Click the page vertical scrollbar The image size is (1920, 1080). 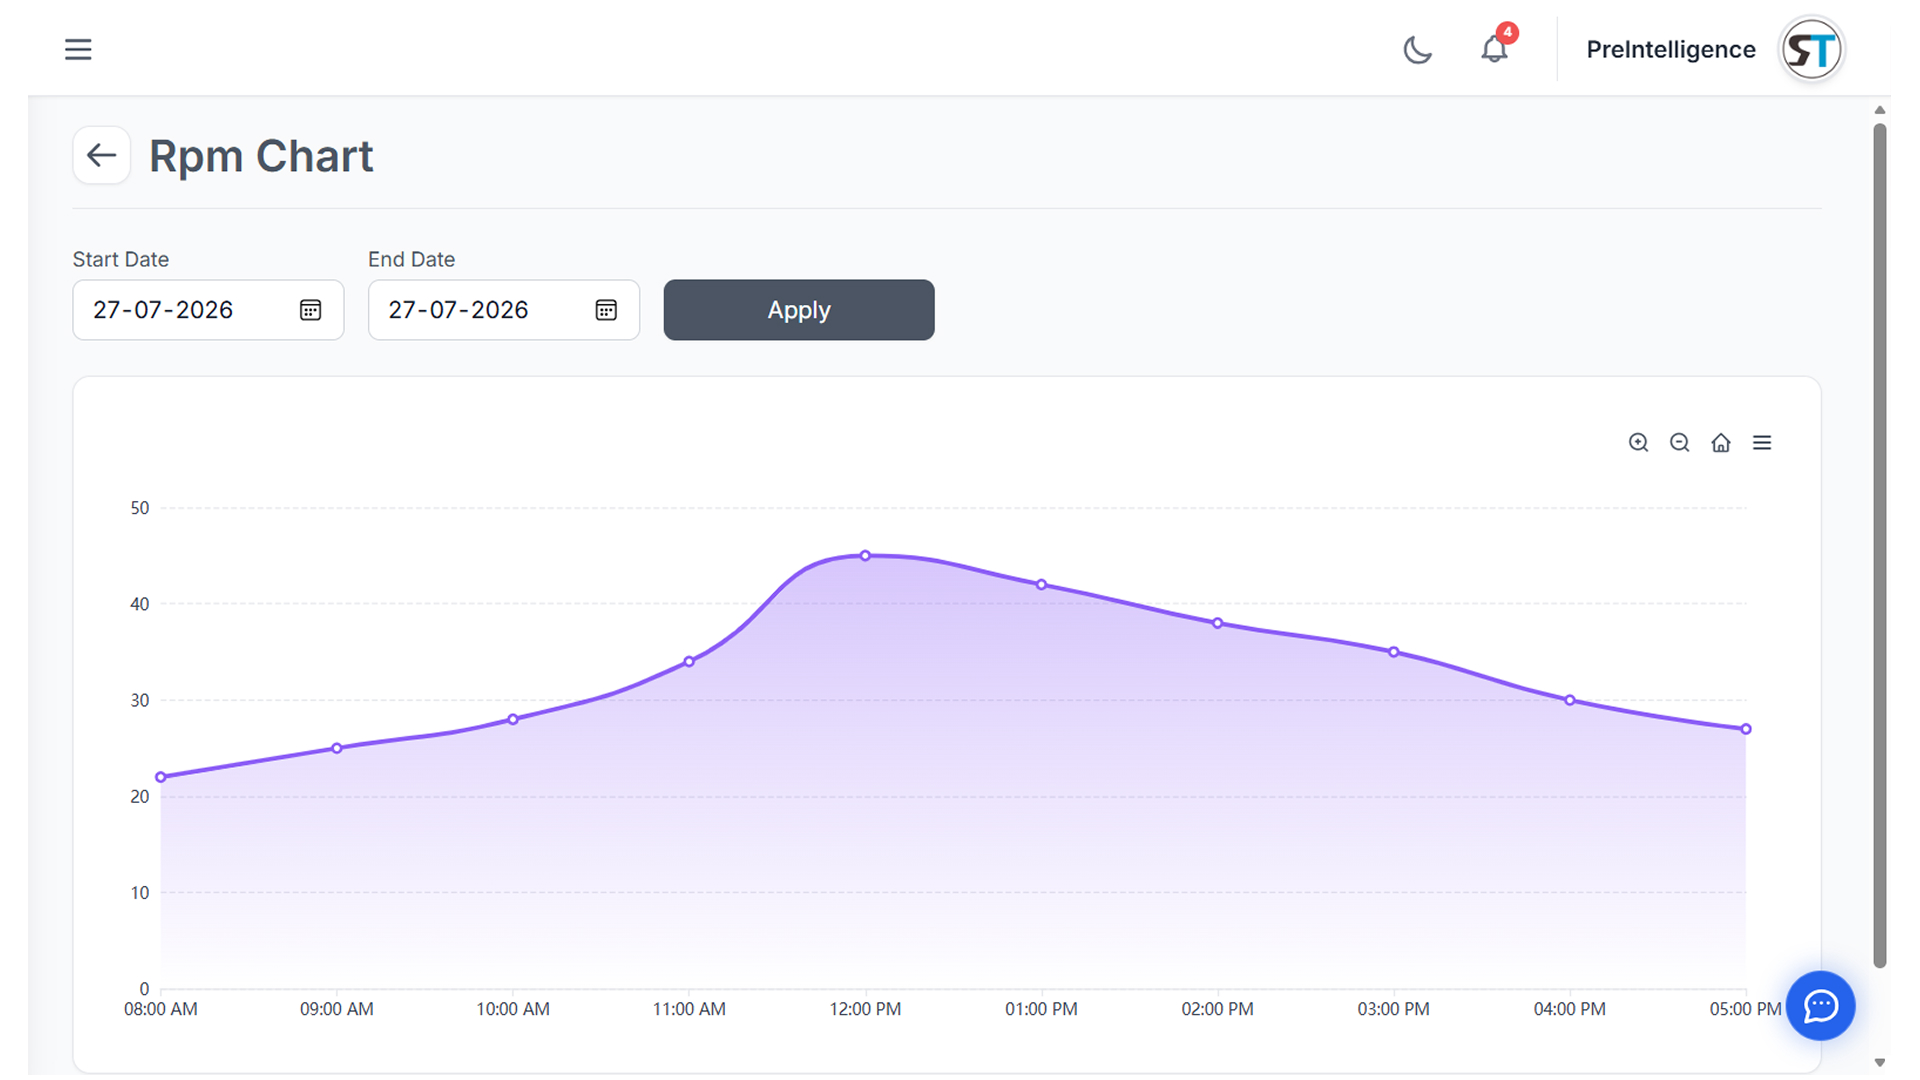(x=1880, y=545)
